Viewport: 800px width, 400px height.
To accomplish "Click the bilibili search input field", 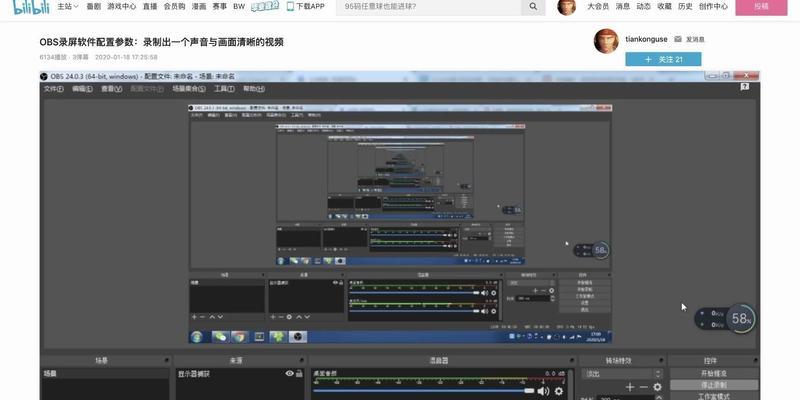I will tap(429, 7).
